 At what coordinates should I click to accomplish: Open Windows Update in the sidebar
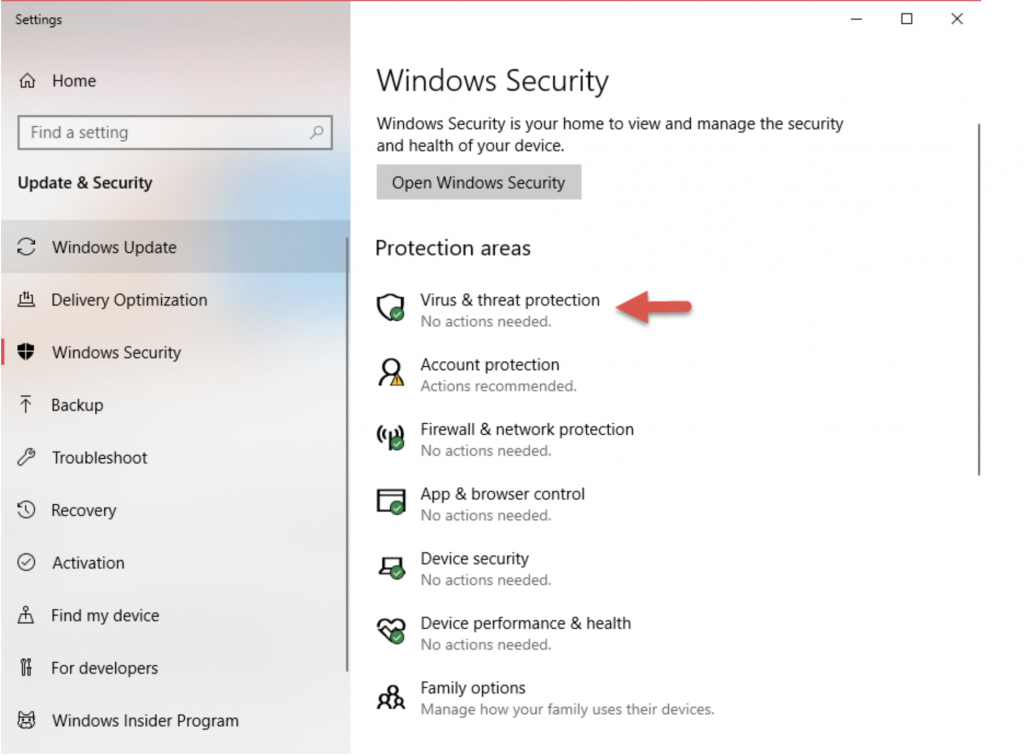click(x=114, y=247)
